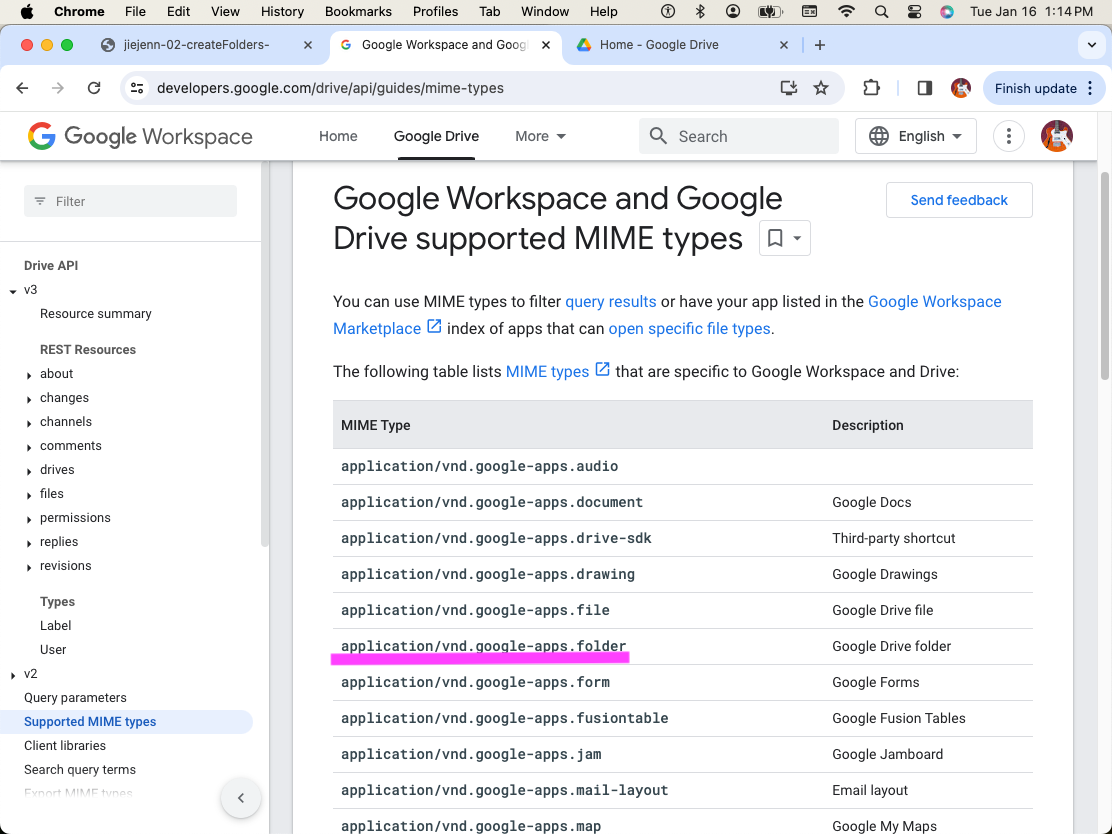Select Supported MIME types in the sidebar
1112x834 pixels.
126,721
